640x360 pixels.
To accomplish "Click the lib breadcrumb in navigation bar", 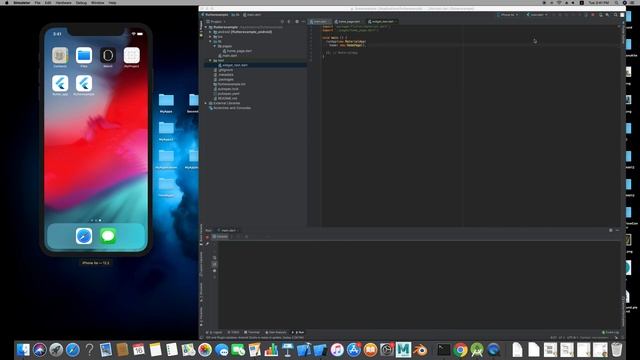I will point(236,15).
